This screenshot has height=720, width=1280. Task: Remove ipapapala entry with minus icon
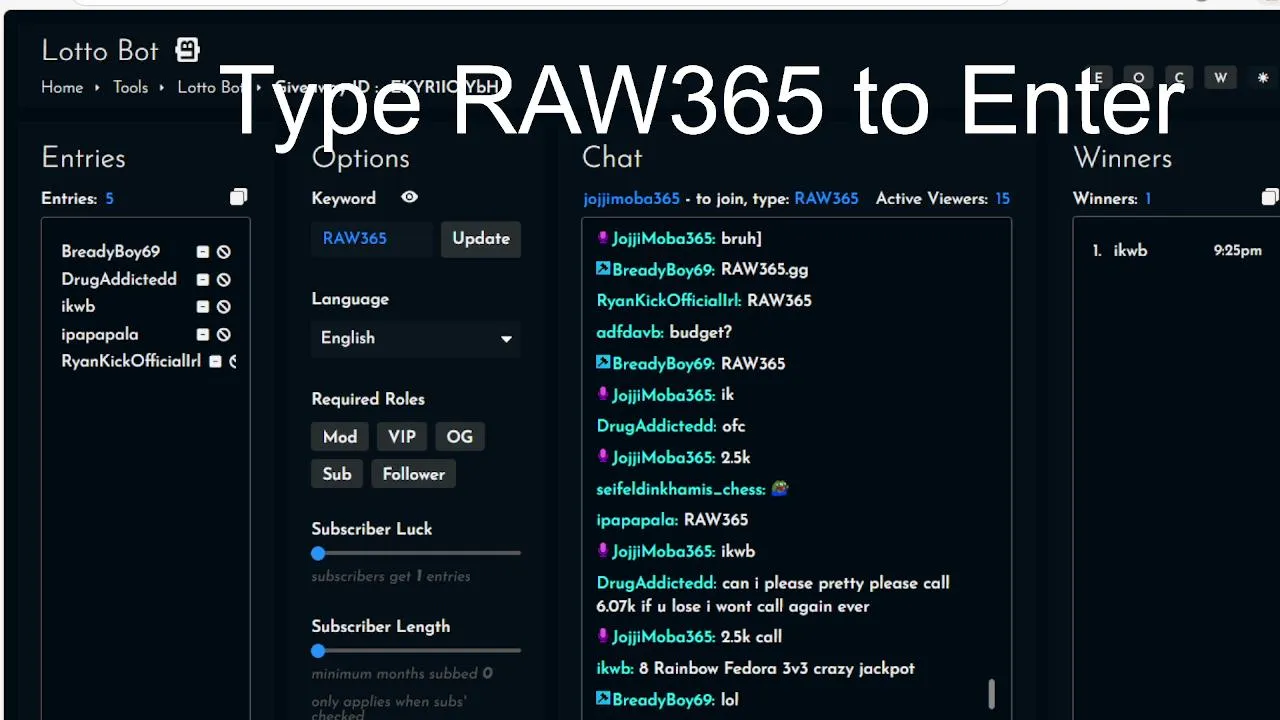[x=203, y=335]
